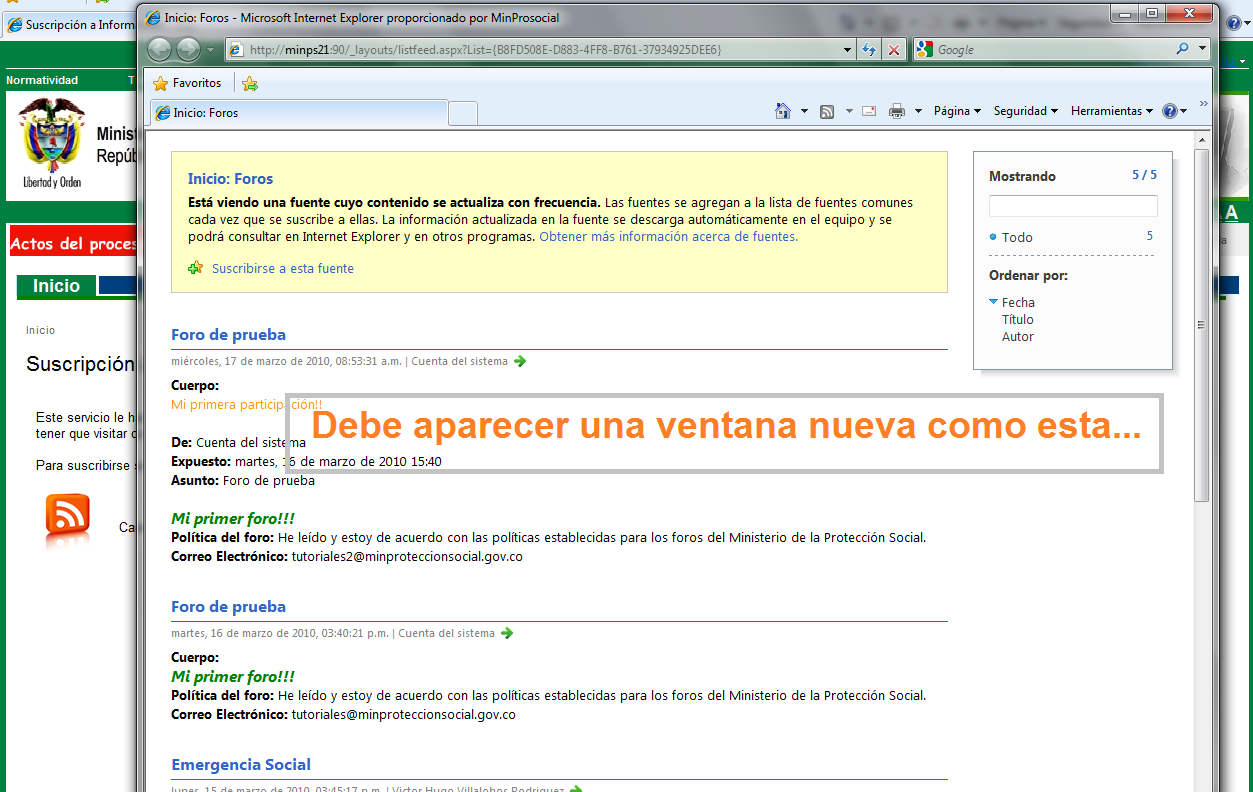Viewport: 1253px width, 792px height.
Task: Expand the Herramientas dropdown menu
Action: pos(1111,111)
